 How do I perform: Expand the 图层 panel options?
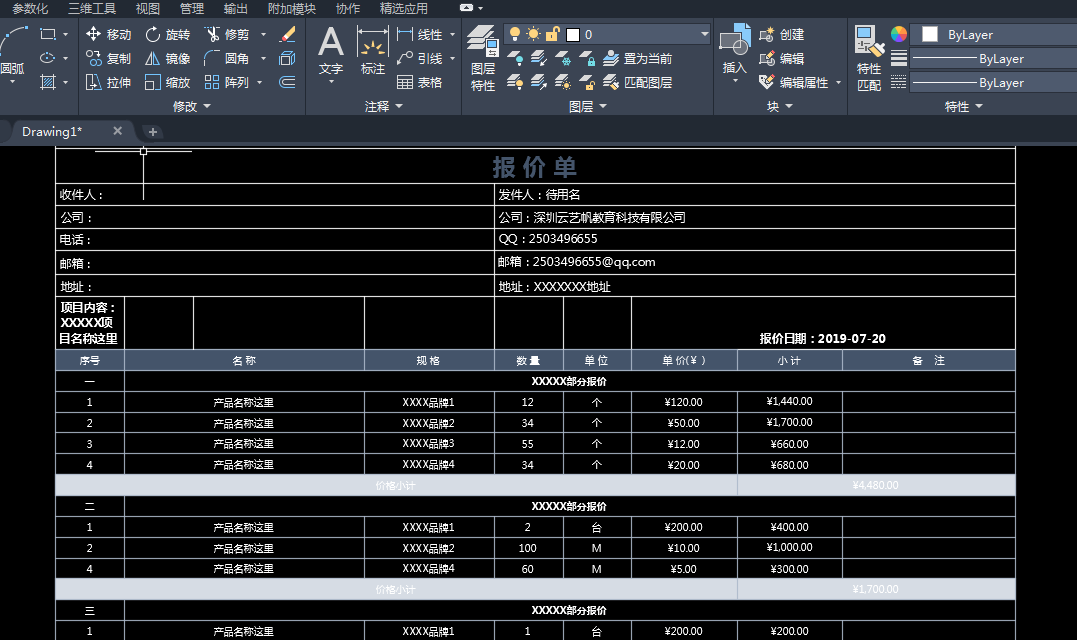(x=588, y=106)
